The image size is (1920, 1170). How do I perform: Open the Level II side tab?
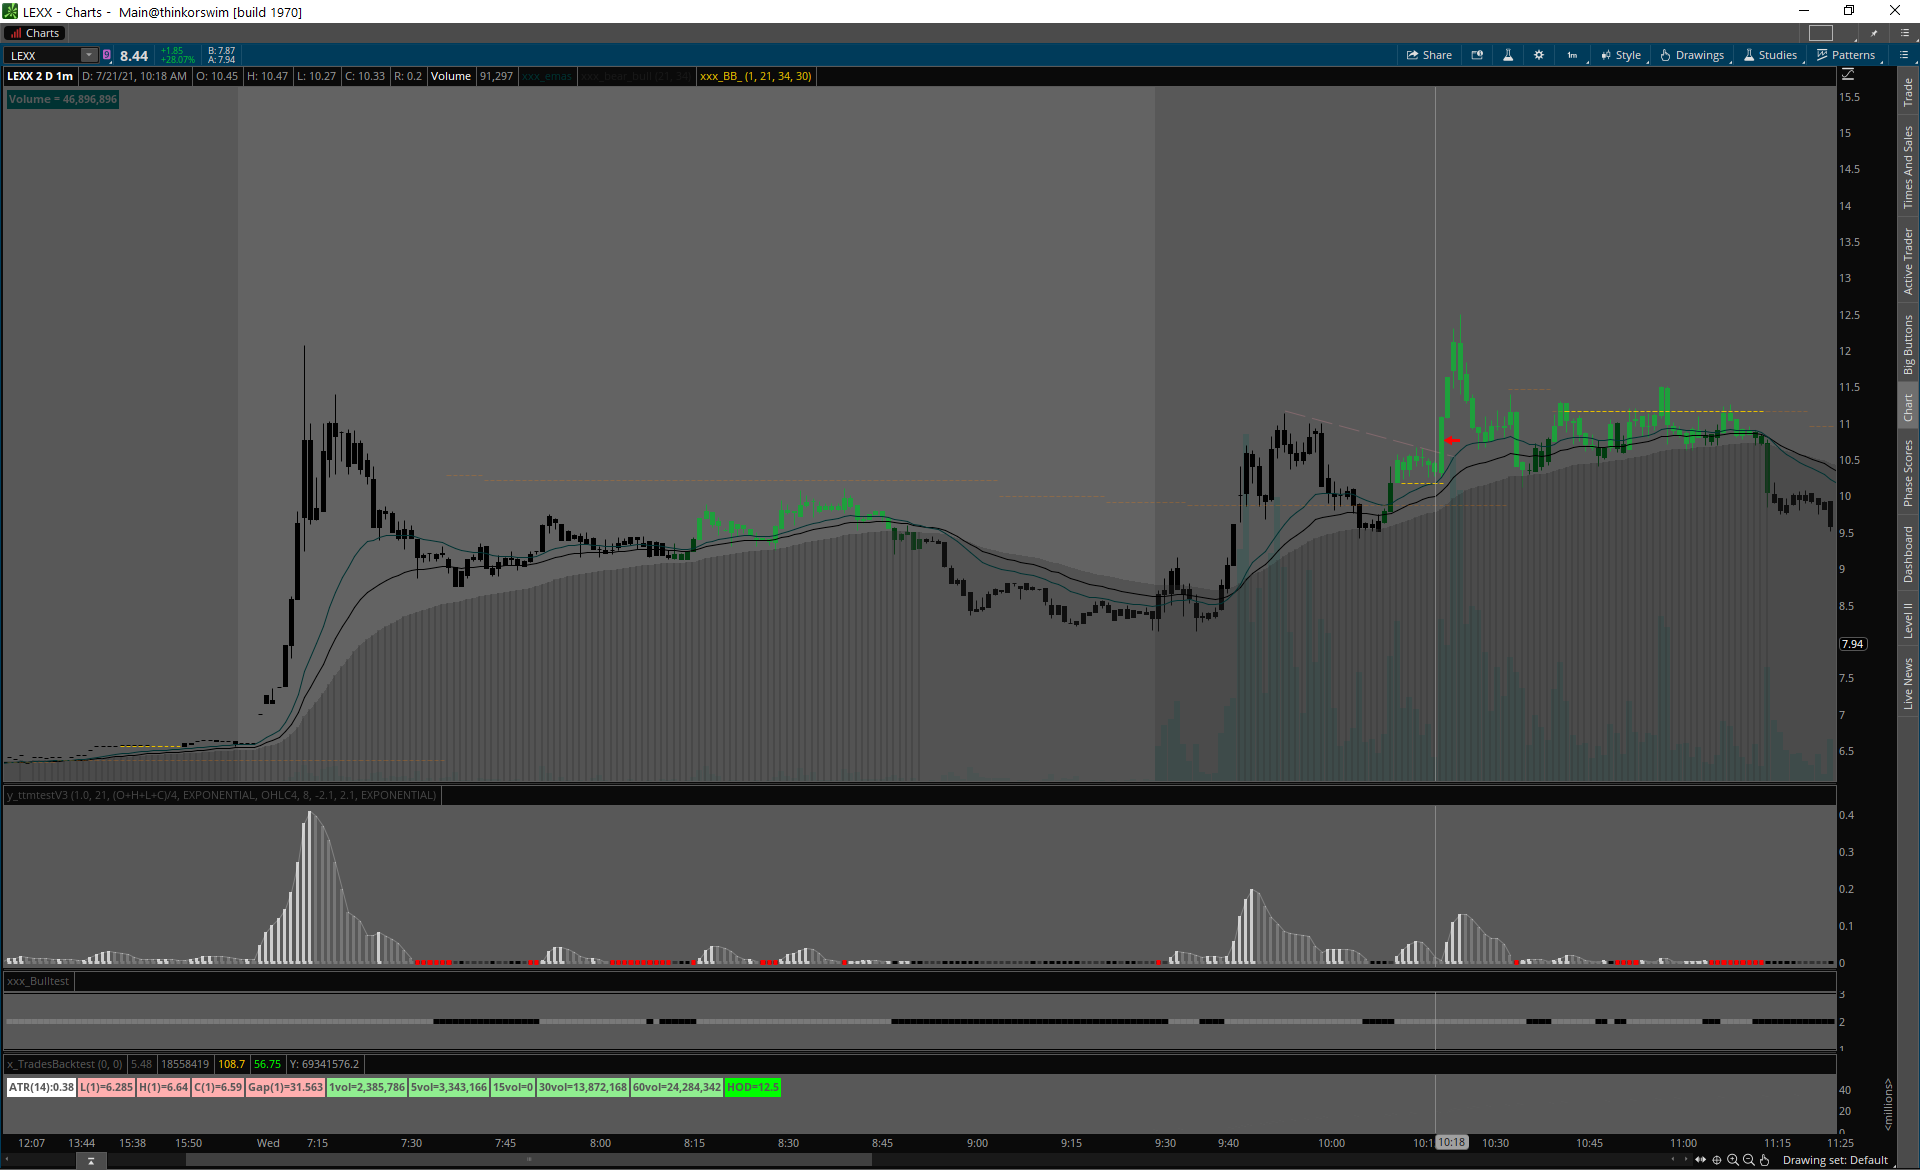pos(1908,620)
